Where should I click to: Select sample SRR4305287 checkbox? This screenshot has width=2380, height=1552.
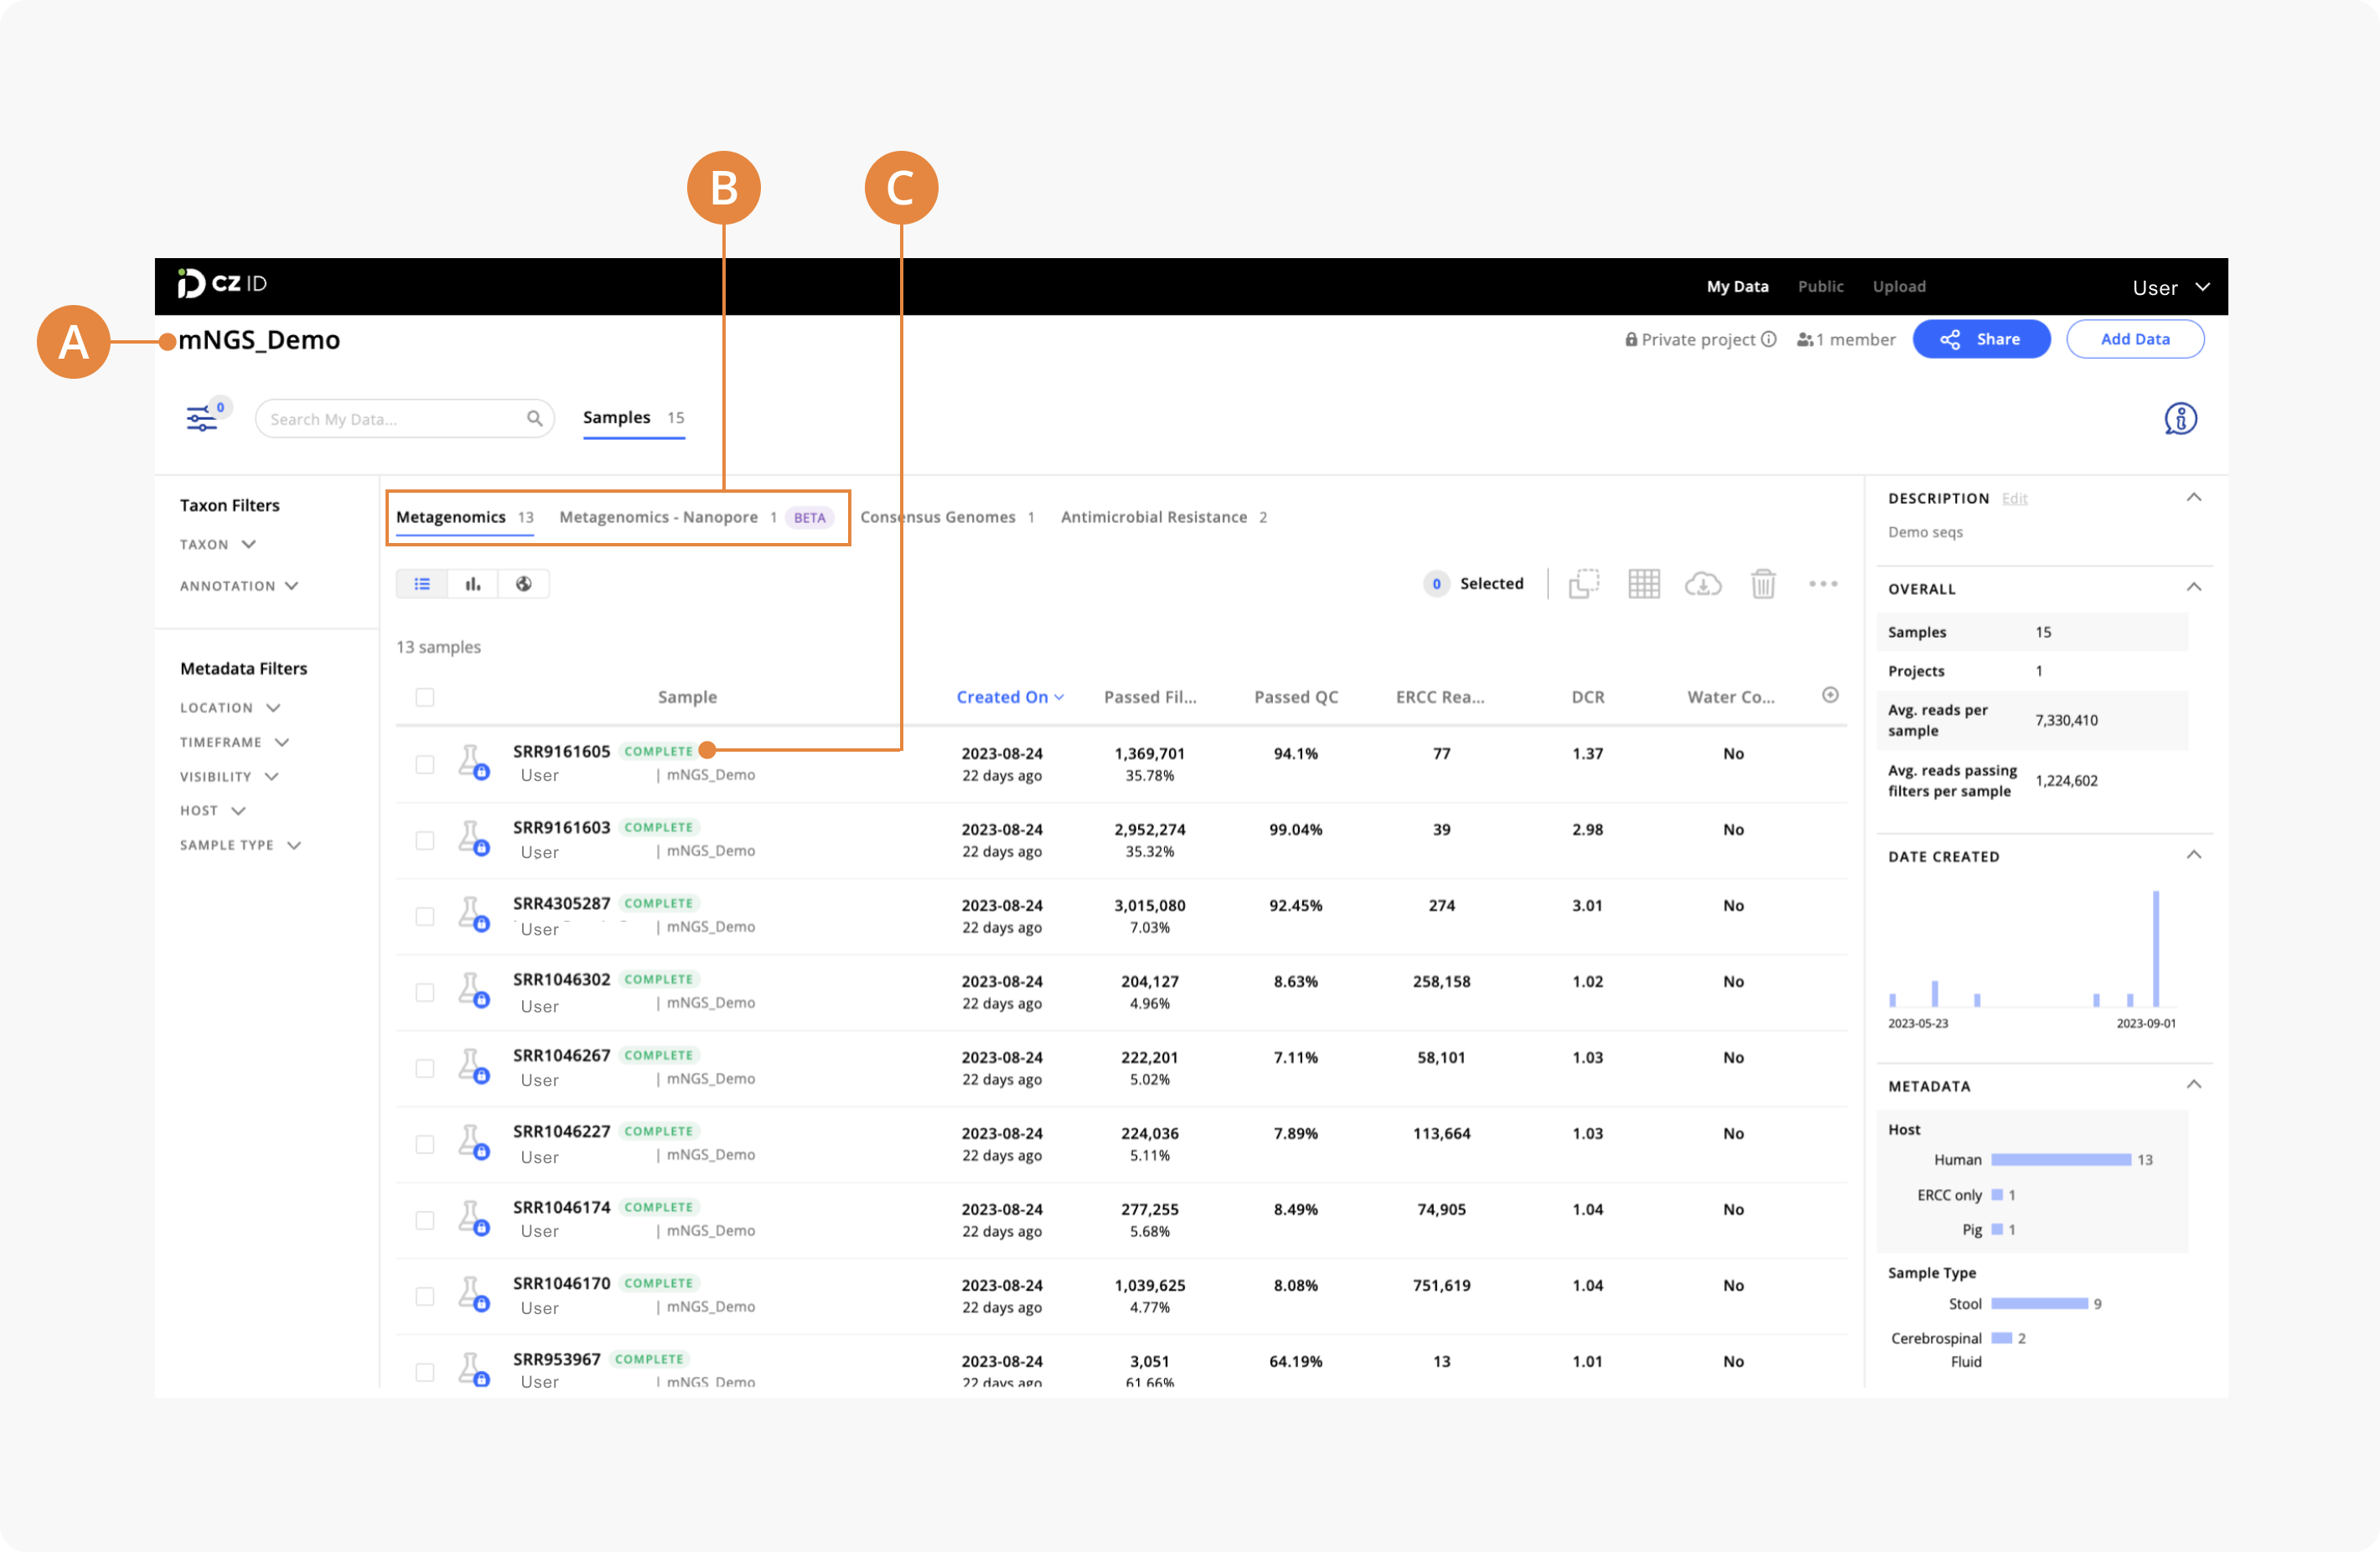click(x=425, y=917)
